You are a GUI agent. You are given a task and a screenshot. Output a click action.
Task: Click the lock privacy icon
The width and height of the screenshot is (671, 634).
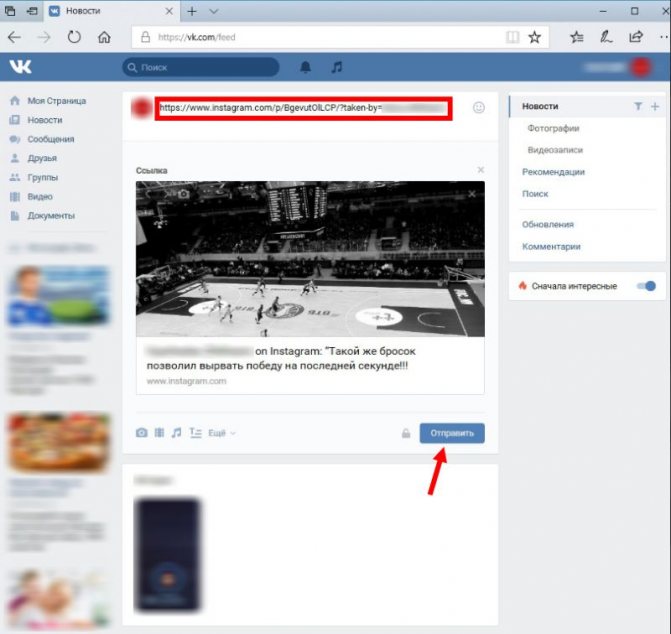coord(406,433)
